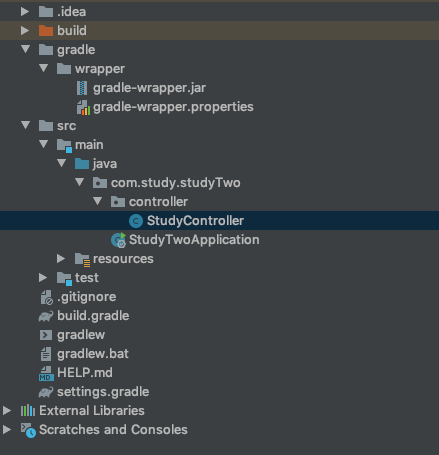The image size is (439, 455).
Task: Select the highlighted build folder label
Action: [x=72, y=31]
